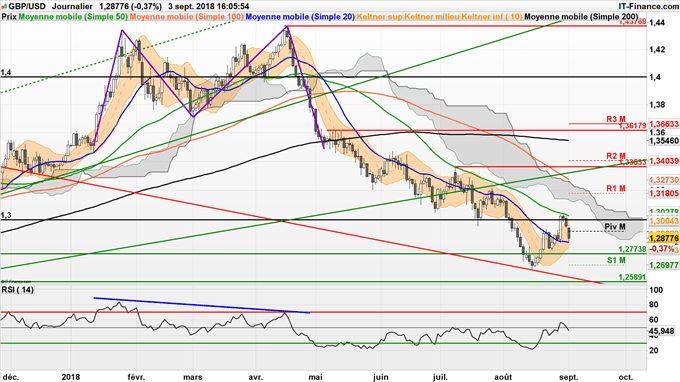
Task: Click the 1,36633 price tag
Action: pyautogui.click(x=664, y=124)
